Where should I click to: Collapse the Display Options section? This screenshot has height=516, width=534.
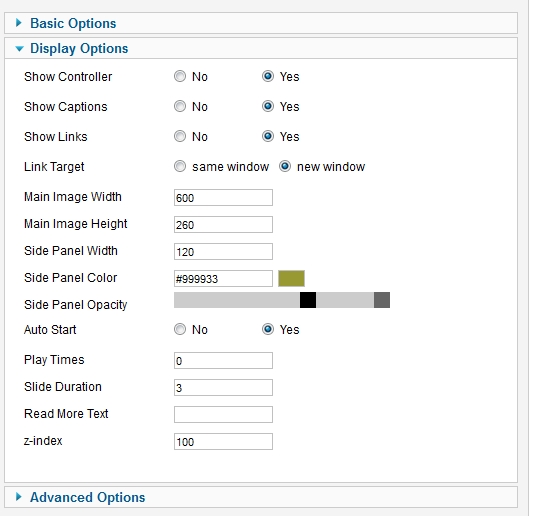(x=79, y=49)
